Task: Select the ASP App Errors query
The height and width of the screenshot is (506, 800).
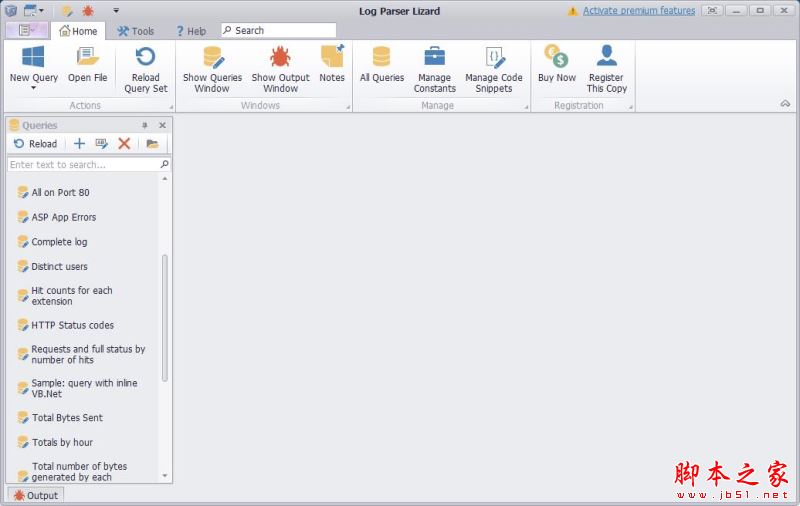Action: coord(63,217)
